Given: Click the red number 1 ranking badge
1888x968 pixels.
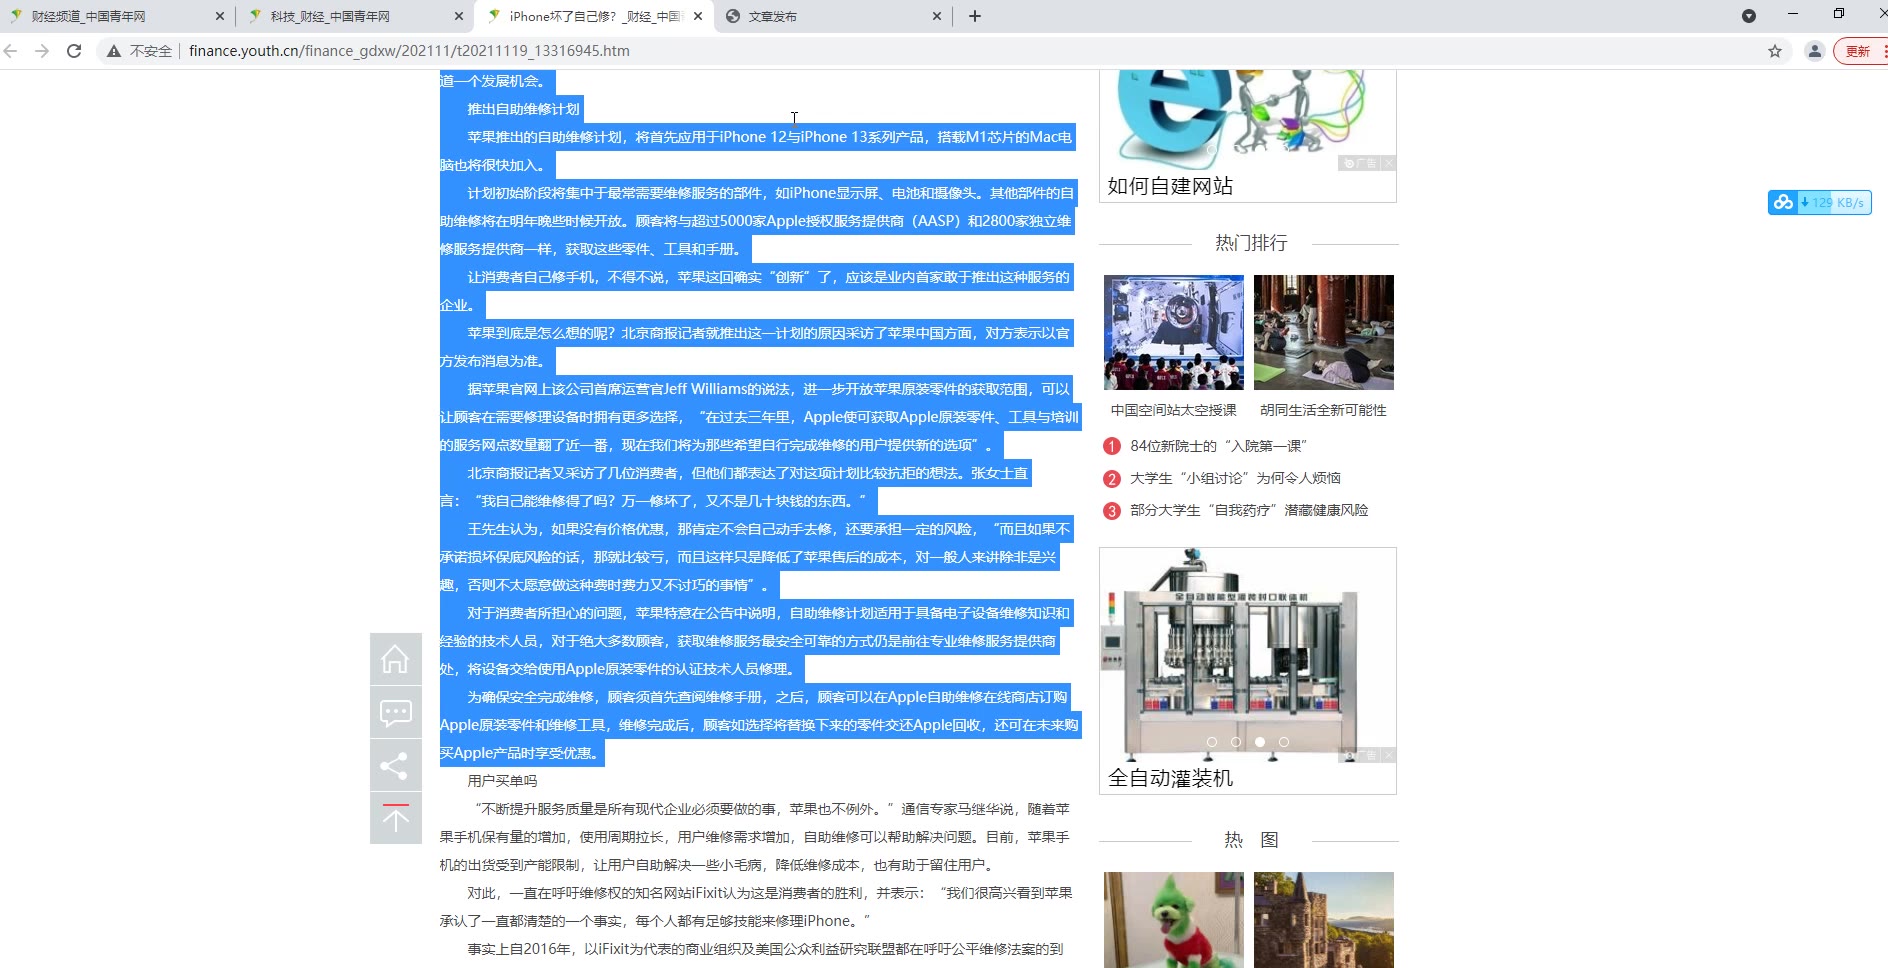Looking at the screenshot, I should (1112, 447).
